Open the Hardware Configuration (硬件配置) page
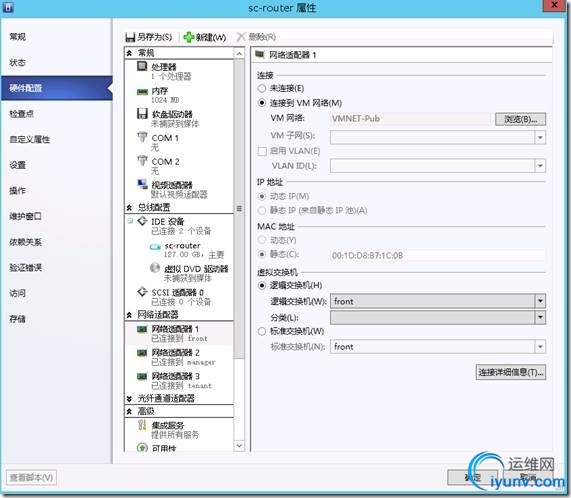Screen dimensions: 571x498 (x=56, y=88)
